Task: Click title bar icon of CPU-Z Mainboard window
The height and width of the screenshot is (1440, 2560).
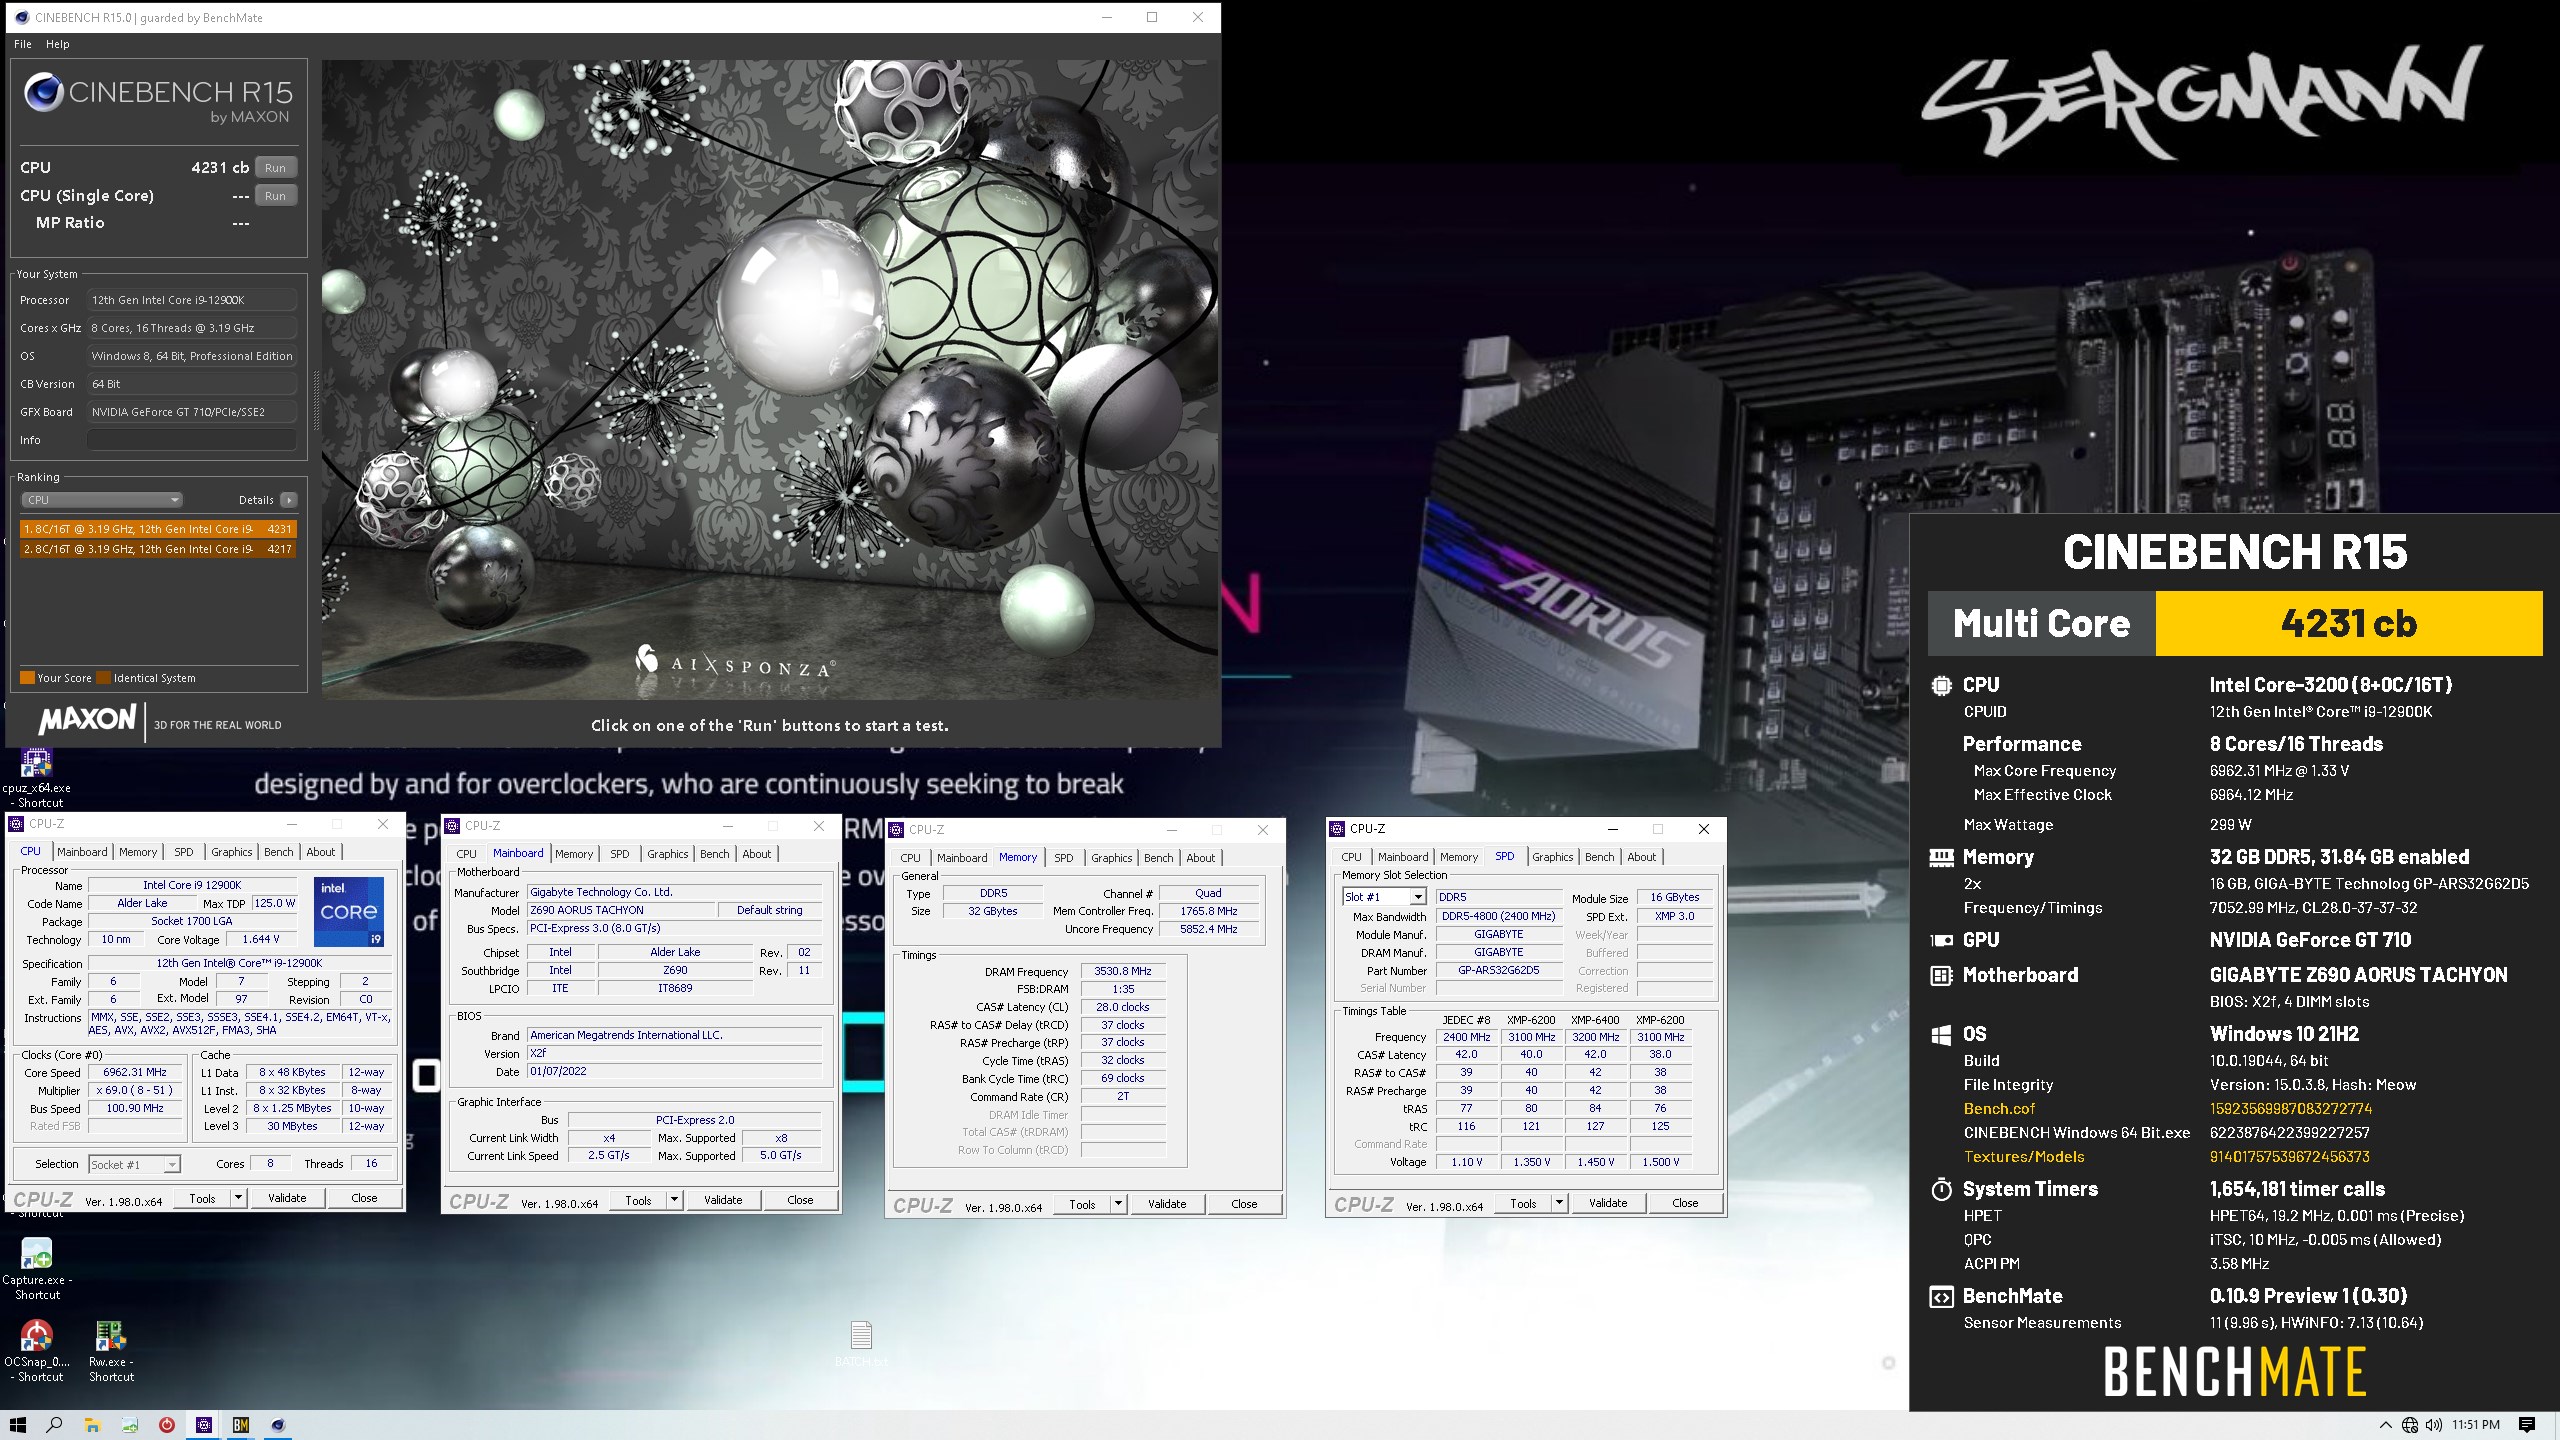Action: pos(452,826)
